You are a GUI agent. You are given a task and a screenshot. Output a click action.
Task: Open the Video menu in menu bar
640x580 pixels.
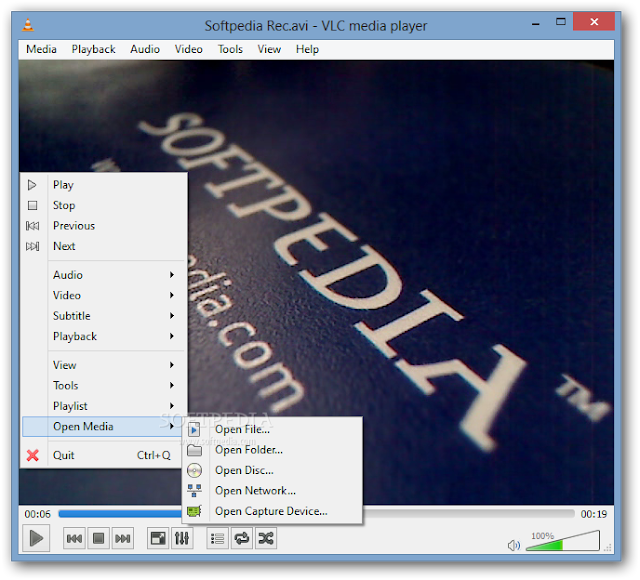[x=189, y=49]
